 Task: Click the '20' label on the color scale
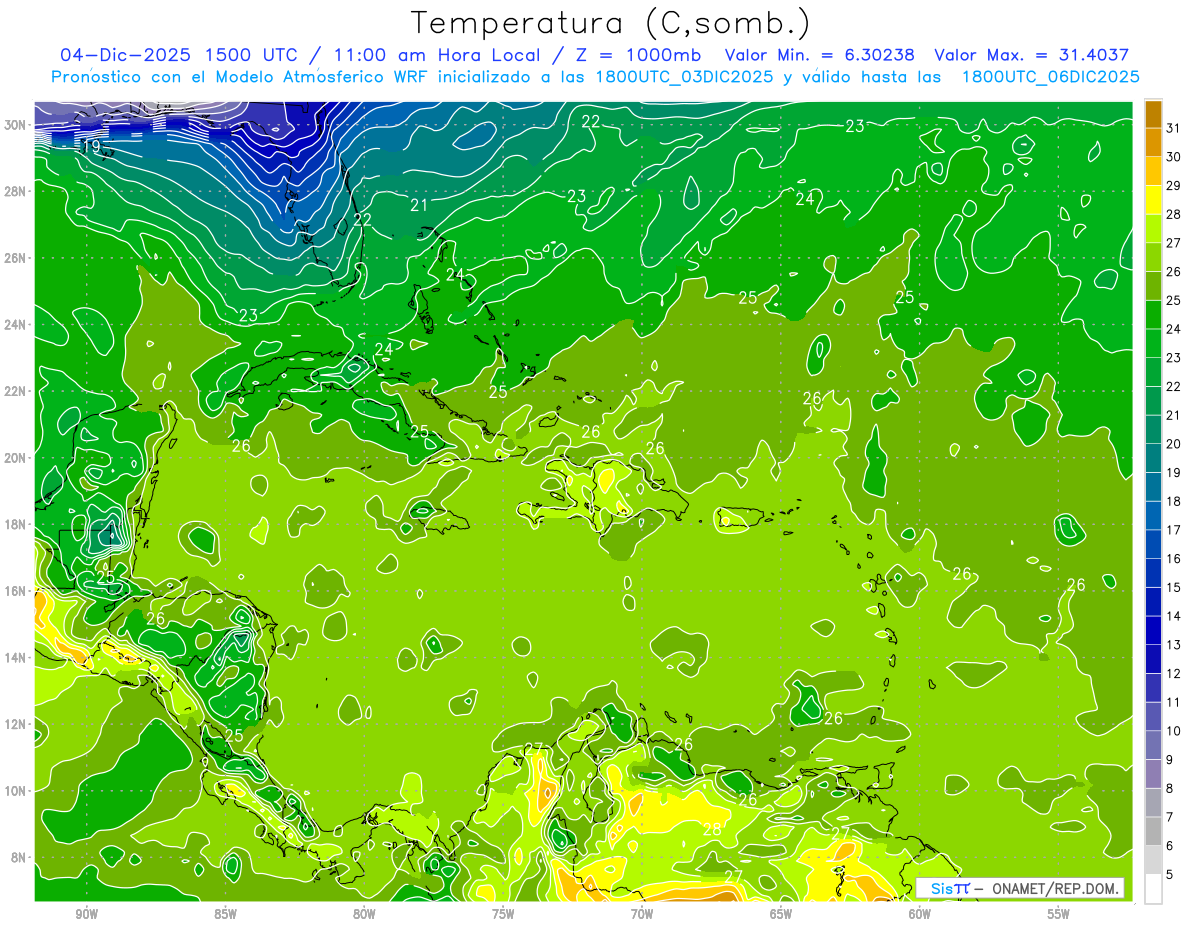(1173, 444)
